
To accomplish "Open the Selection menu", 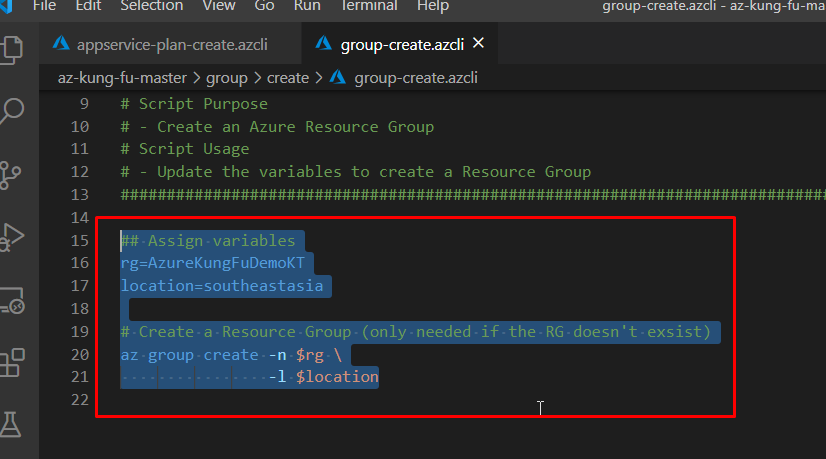I will [151, 6].
